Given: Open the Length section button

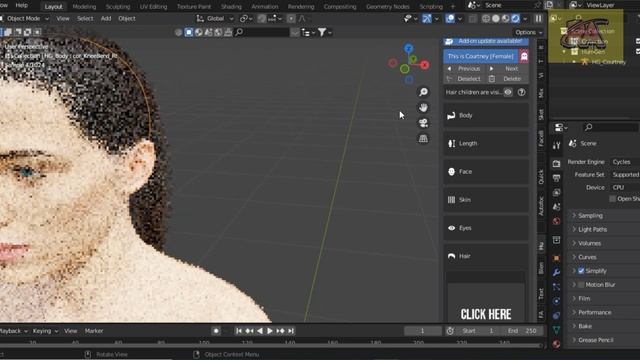Looking at the screenshot, I should coord(486,143).
